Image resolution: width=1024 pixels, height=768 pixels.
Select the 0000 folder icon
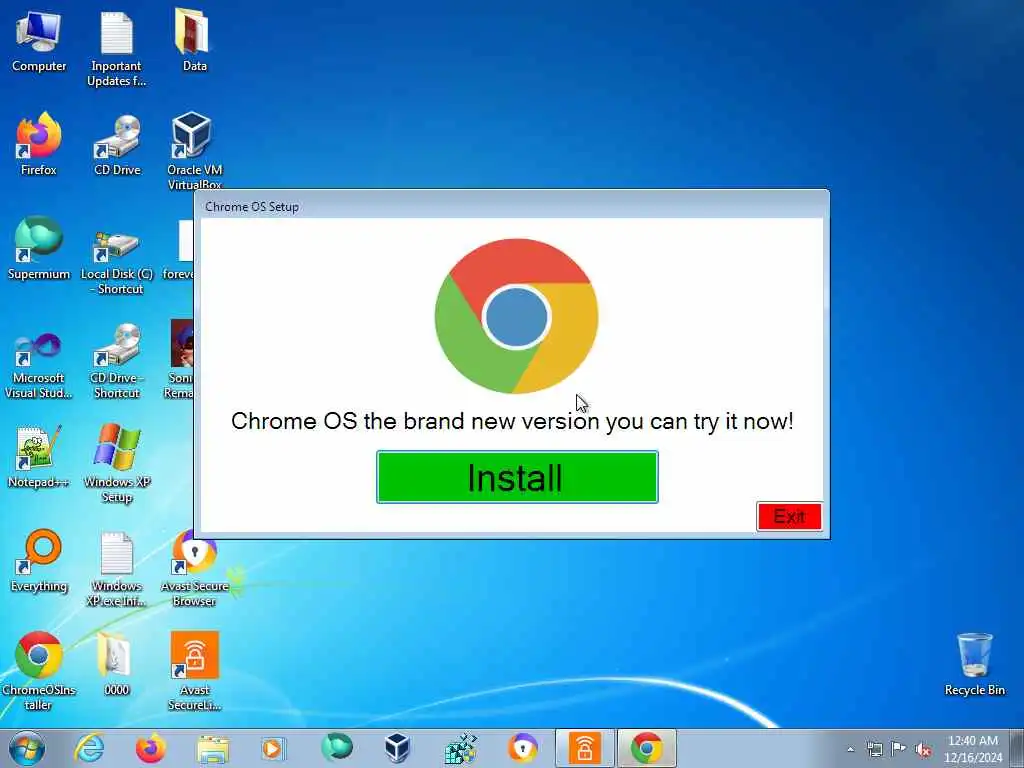tap(117, 664)
